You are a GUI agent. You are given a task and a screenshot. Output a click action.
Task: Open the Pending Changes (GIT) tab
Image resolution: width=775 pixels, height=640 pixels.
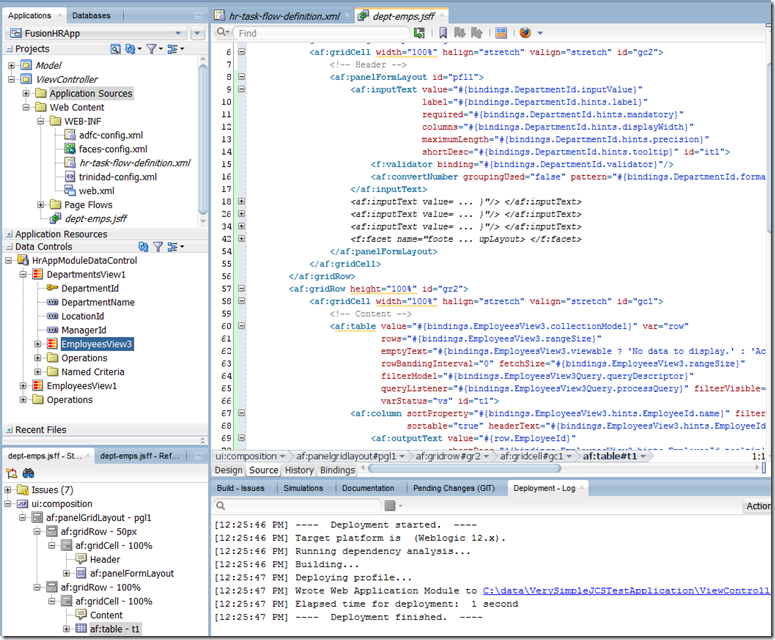tap(454, 488)
